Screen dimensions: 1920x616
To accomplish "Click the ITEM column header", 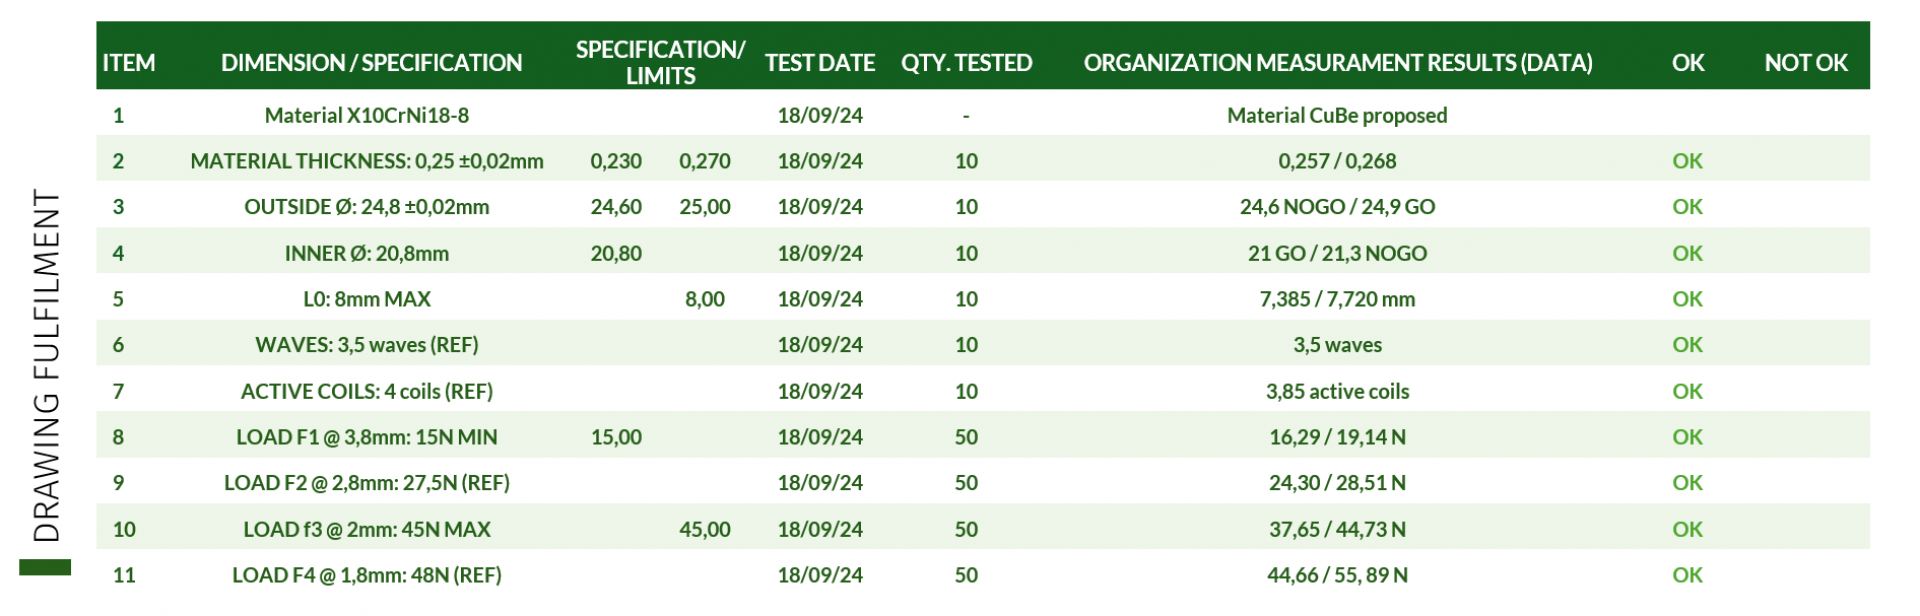I will (x=129, y=63).
